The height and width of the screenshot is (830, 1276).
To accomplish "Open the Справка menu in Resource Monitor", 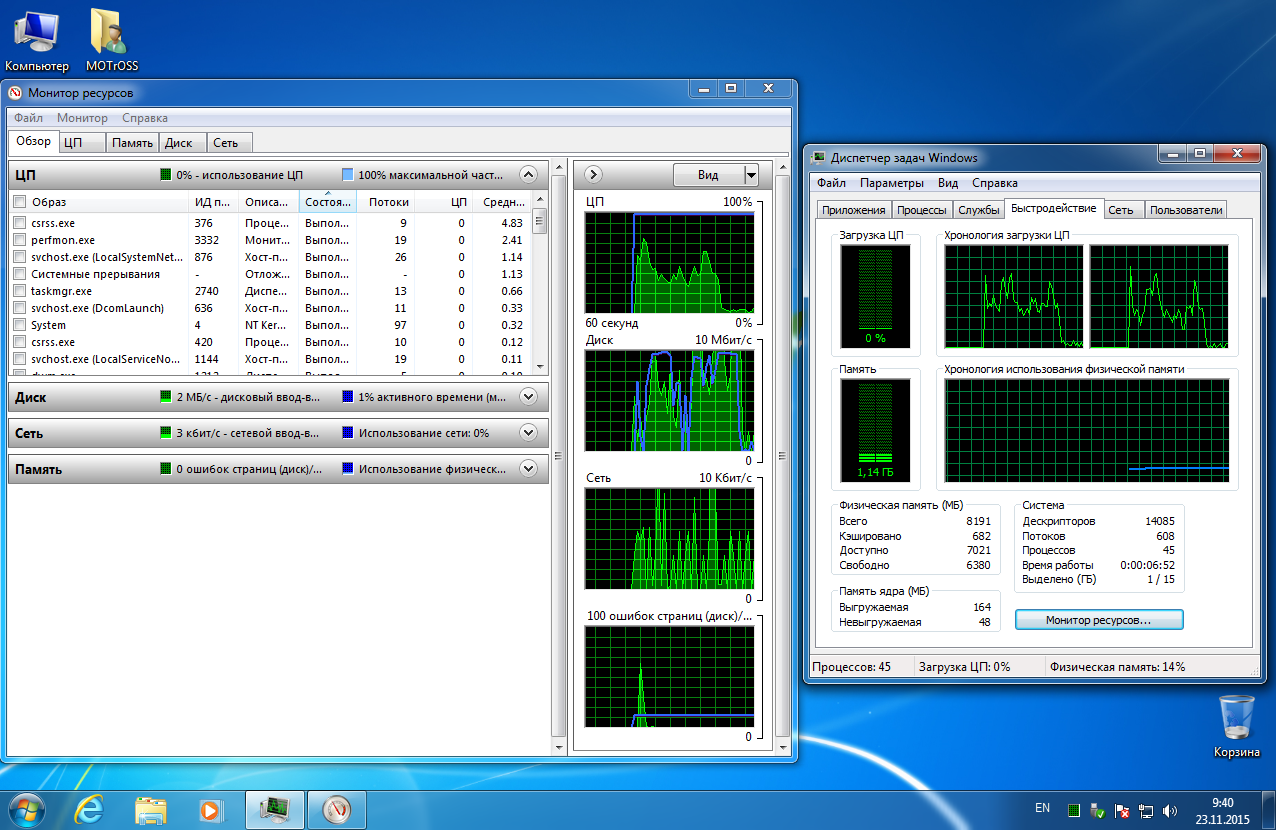I will coord(145,118).
